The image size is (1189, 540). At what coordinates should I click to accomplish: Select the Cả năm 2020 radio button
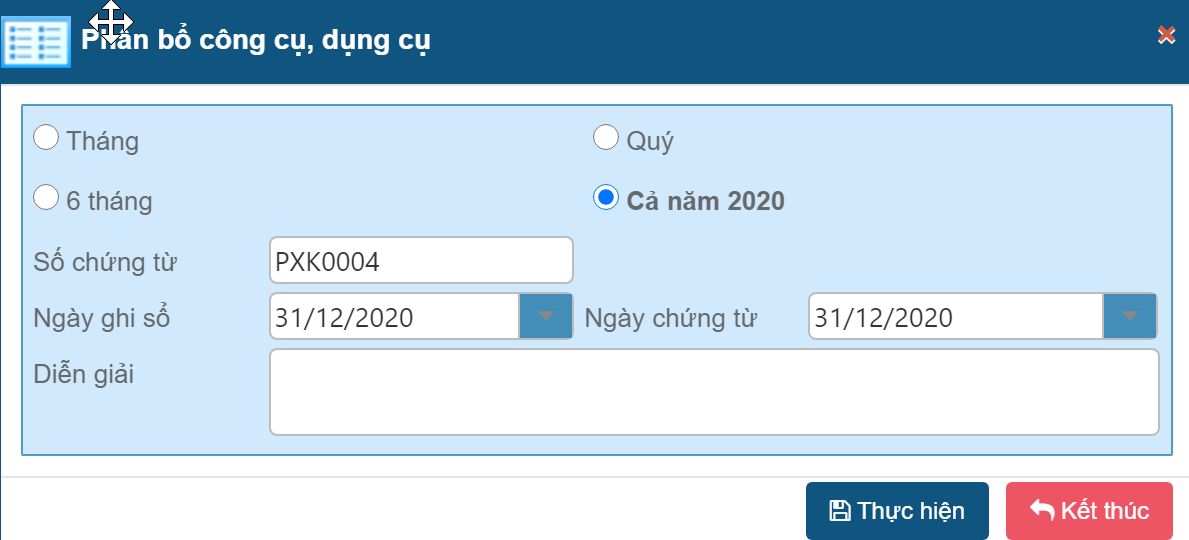(x=606, y=198)
